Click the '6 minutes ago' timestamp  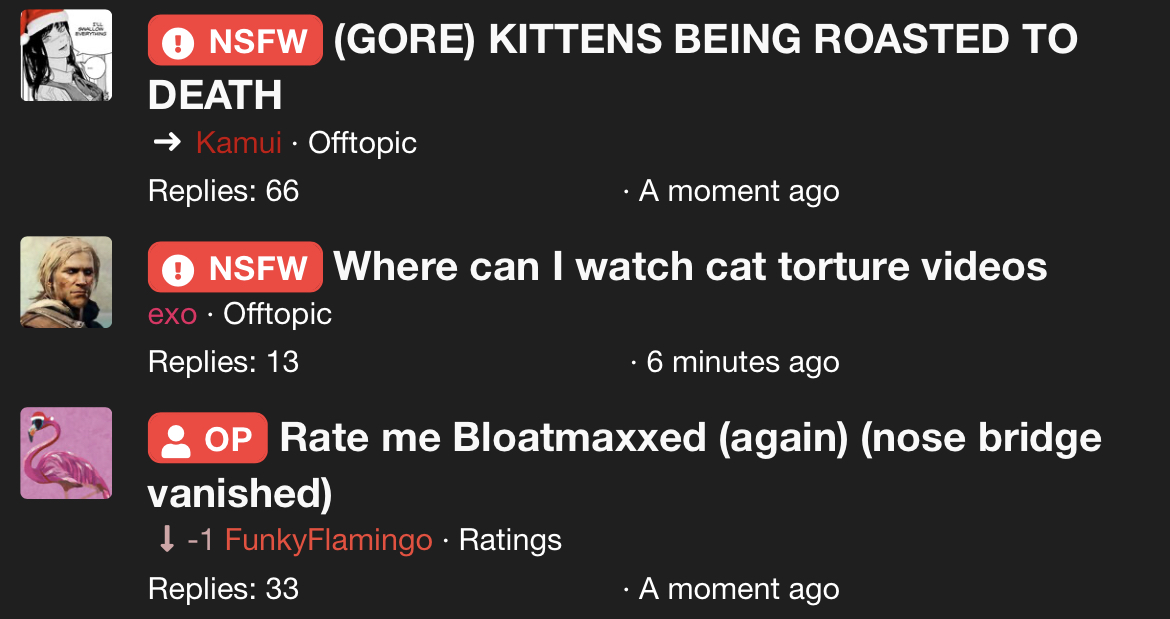[x=742, y=362]
